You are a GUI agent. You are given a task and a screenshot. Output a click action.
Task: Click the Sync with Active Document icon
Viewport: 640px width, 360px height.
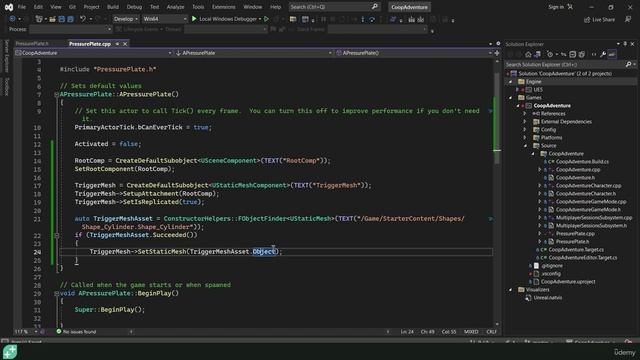click(563, 54)
